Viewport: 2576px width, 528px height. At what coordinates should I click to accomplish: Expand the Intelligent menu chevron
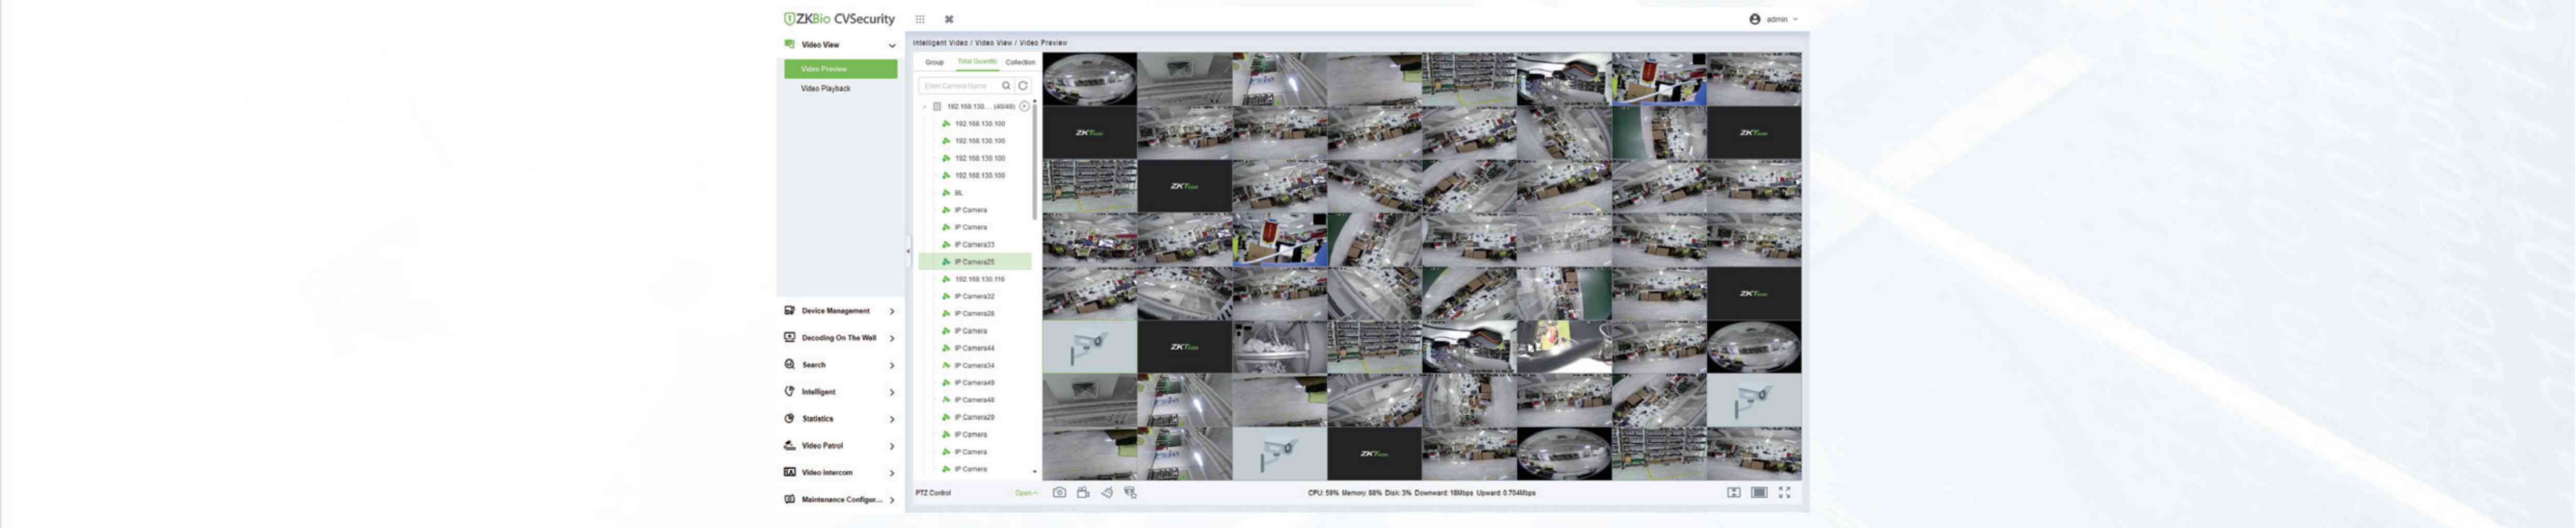click(x=892, y=392)
